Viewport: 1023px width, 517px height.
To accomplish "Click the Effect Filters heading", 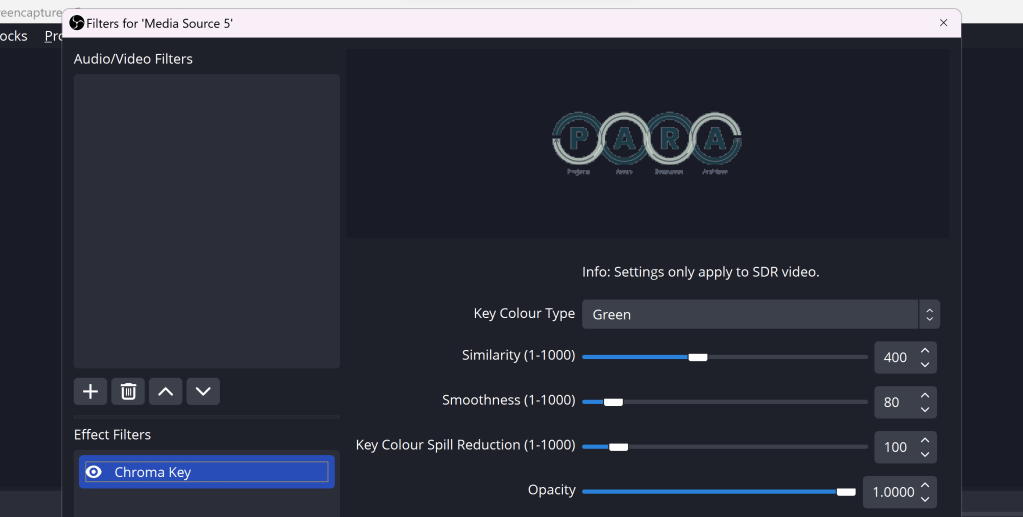I will pyautogui.click(x=112, y=435).
